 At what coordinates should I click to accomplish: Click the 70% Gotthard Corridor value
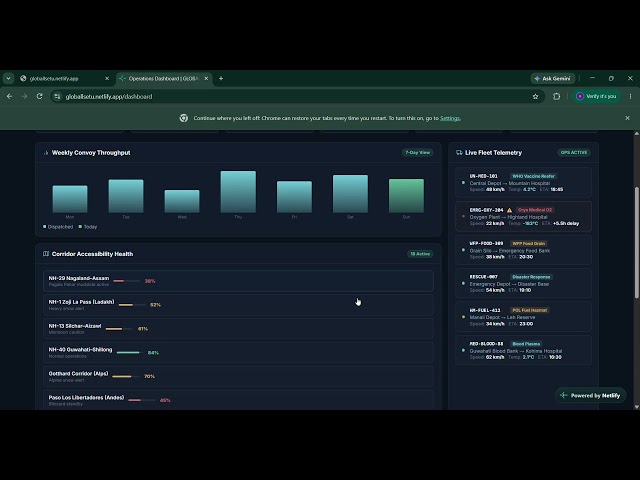149,376
